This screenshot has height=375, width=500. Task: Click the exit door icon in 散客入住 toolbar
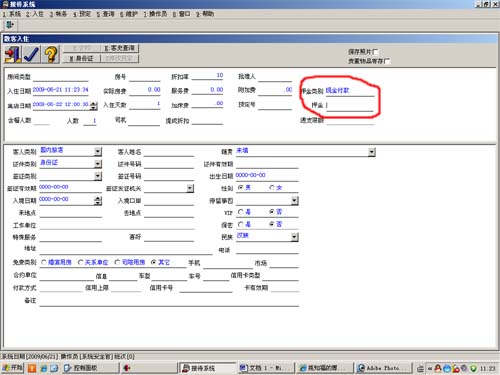[x=13, y=54]
